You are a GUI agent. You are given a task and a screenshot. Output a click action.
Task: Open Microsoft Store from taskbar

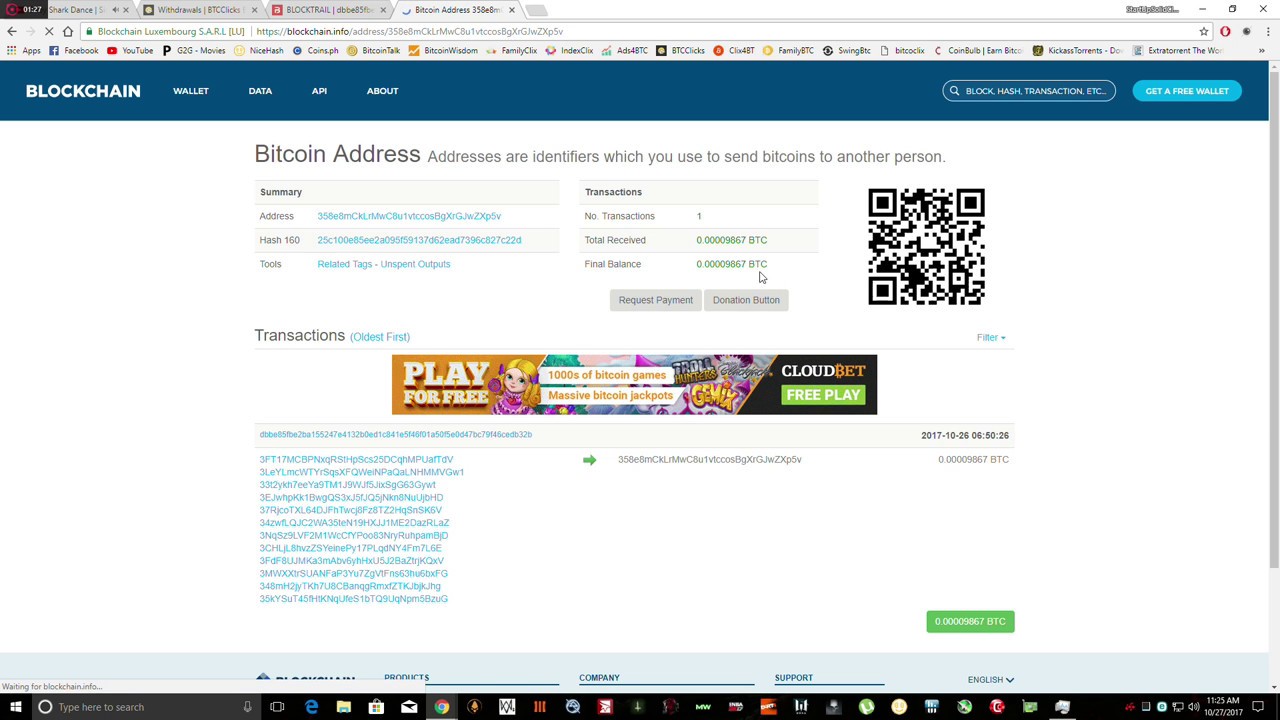point(376,707)
